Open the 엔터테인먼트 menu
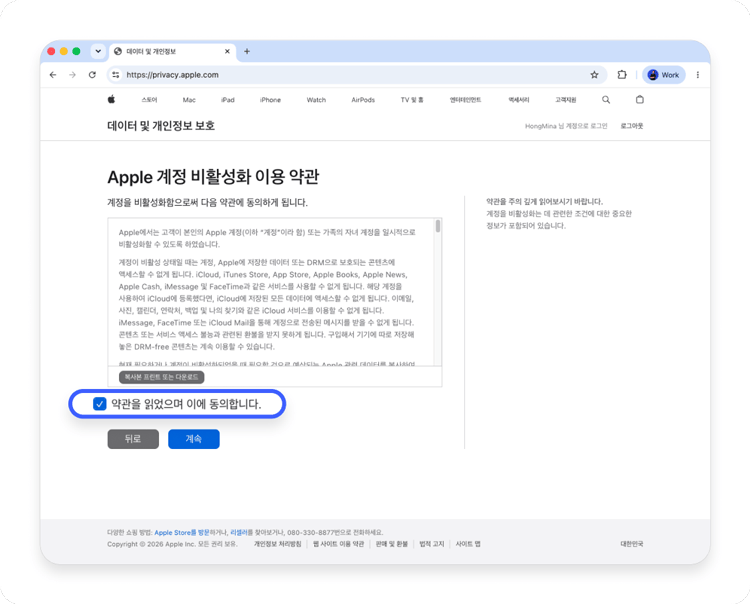The height and width of the screenshot is (604, 750). [465, 100]
